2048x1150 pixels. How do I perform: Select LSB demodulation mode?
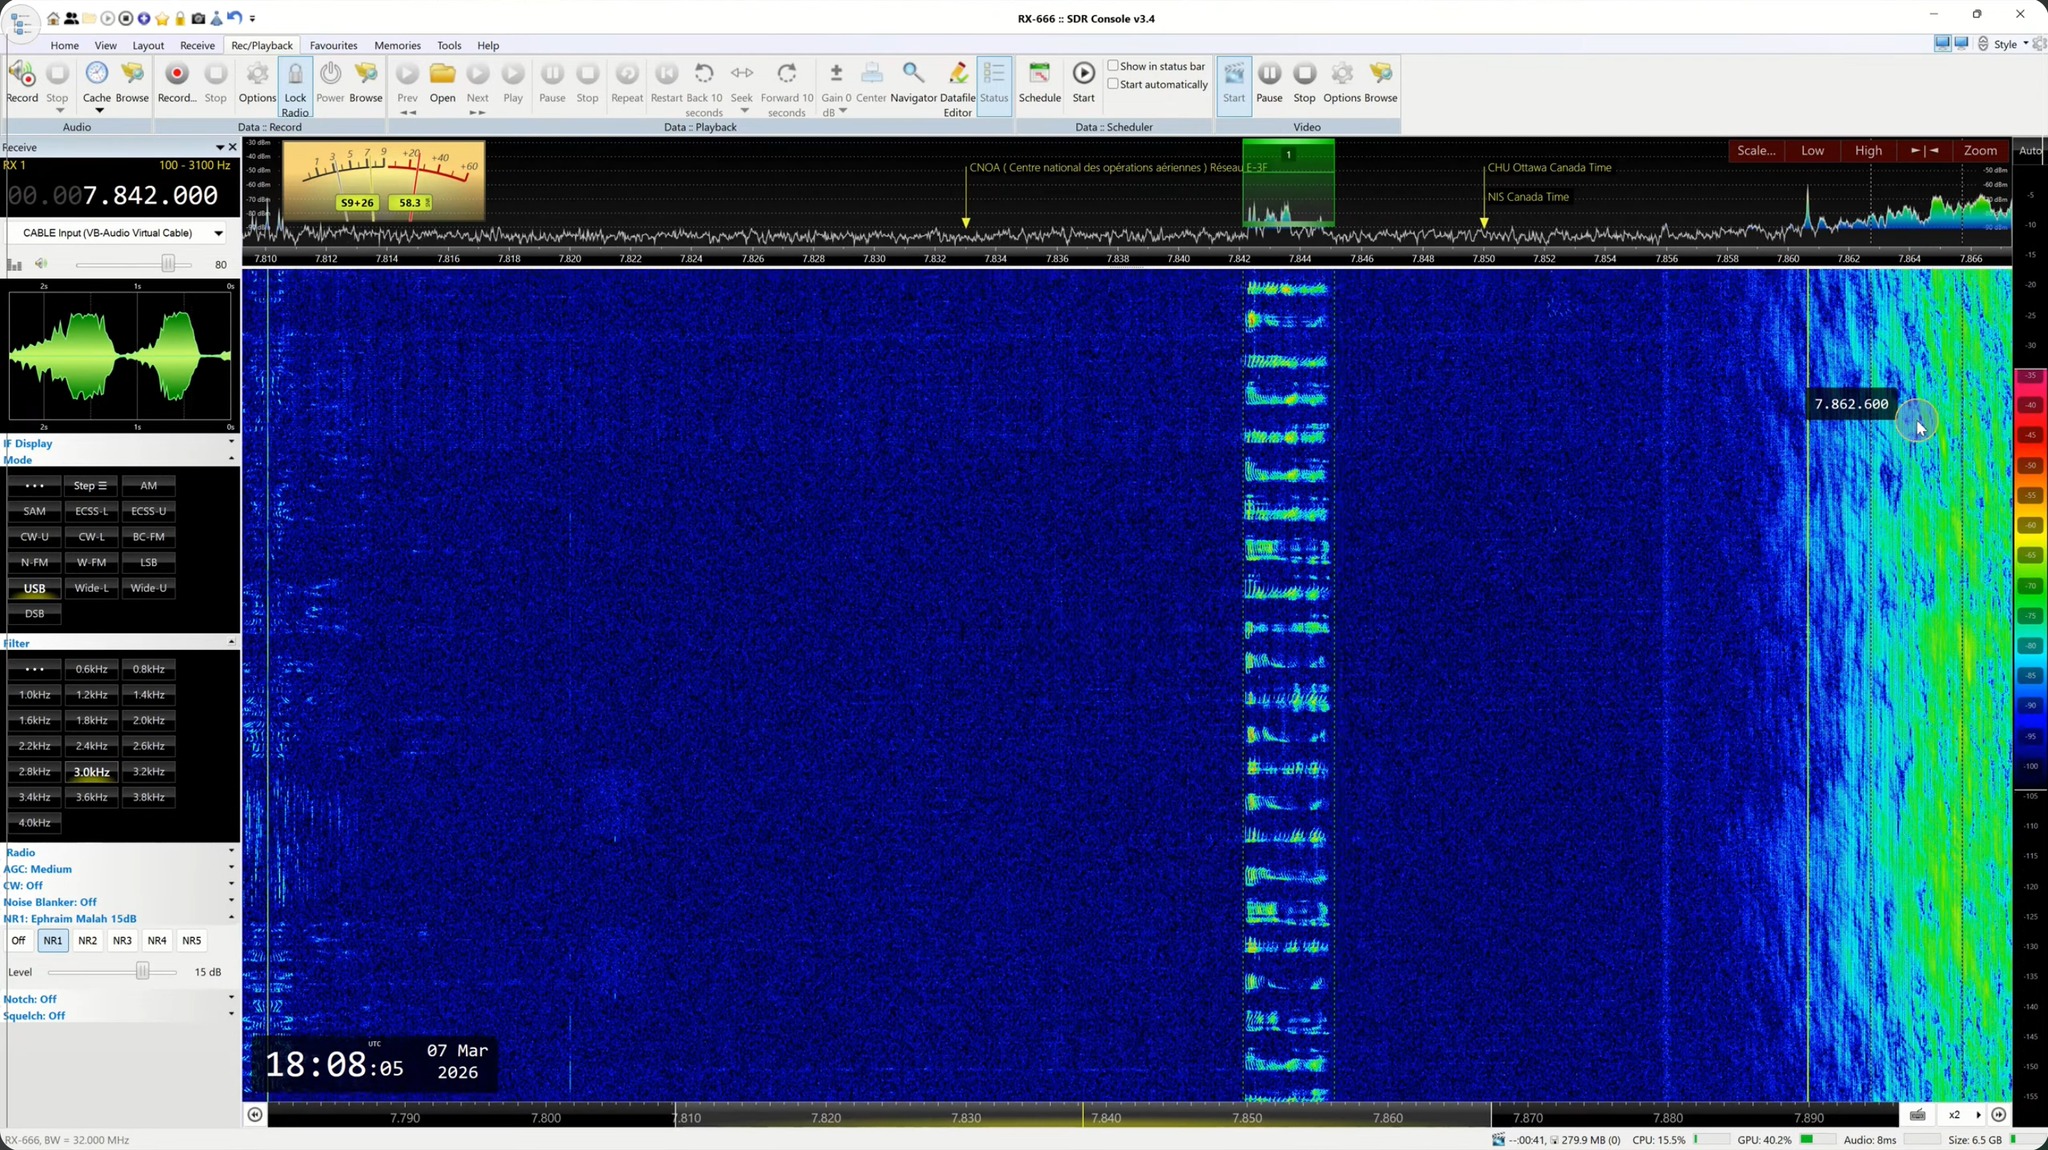click(x=148, y=562)
